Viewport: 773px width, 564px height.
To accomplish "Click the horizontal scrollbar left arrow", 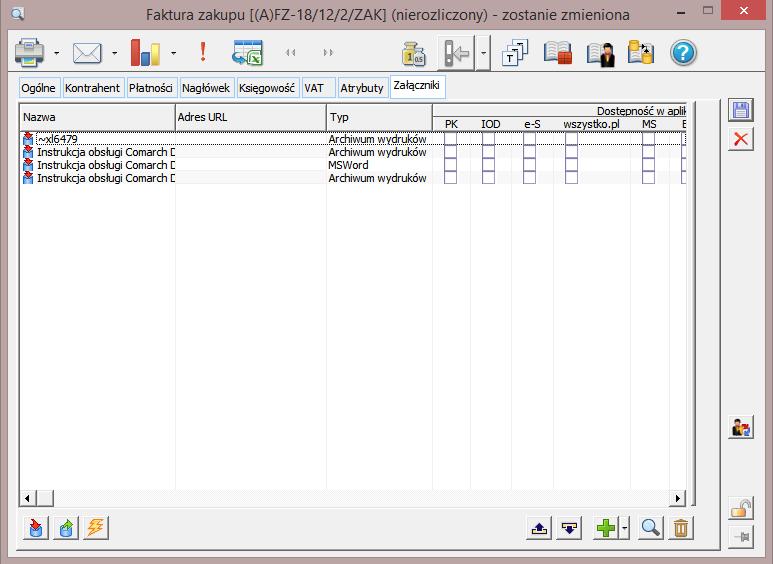I will [27, 498].
